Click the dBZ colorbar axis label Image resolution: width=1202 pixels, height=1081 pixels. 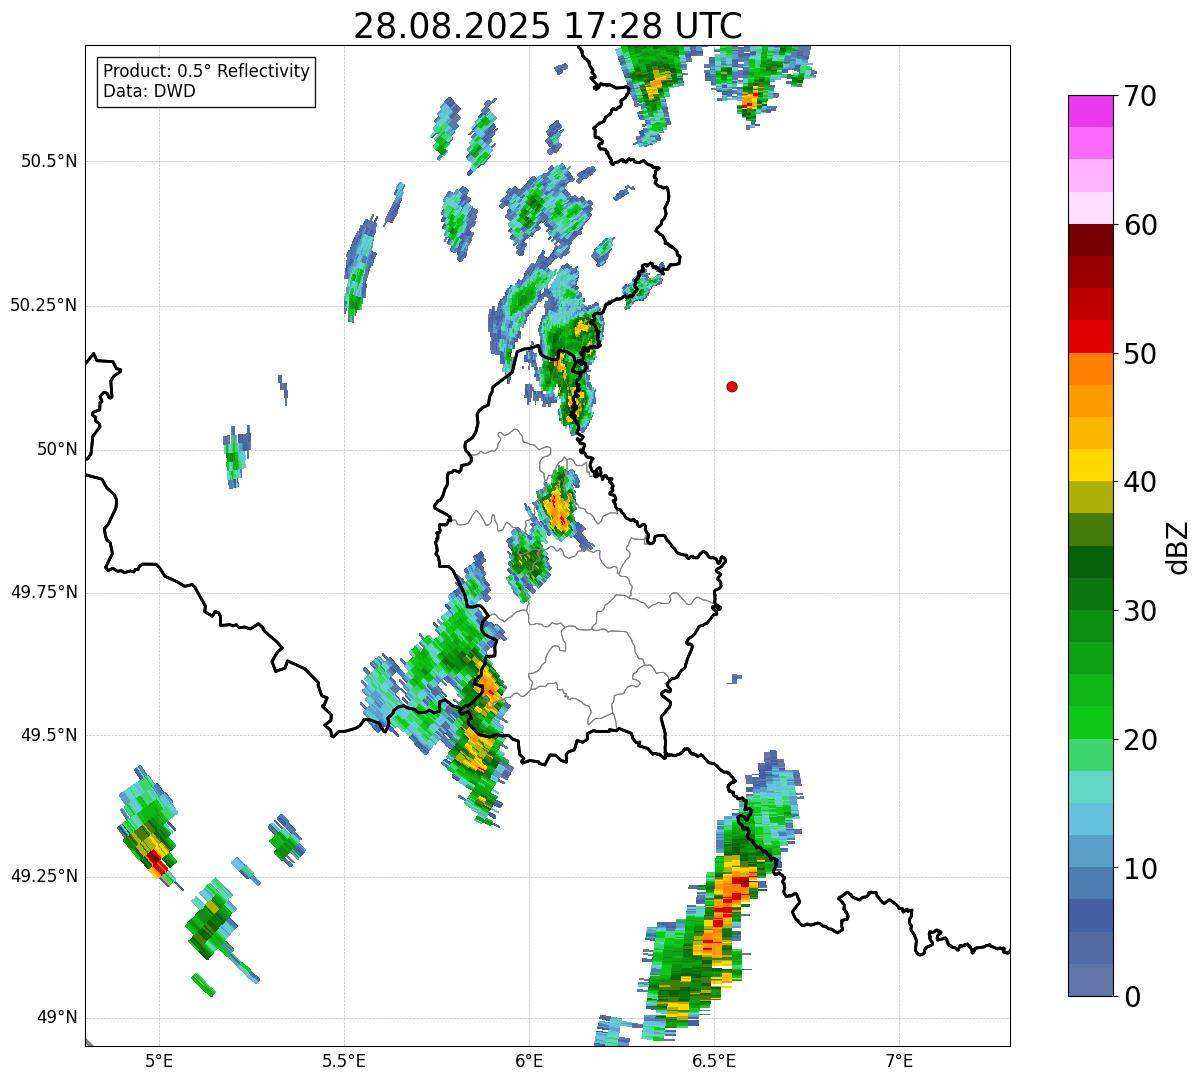click(x=1178, y=547)
